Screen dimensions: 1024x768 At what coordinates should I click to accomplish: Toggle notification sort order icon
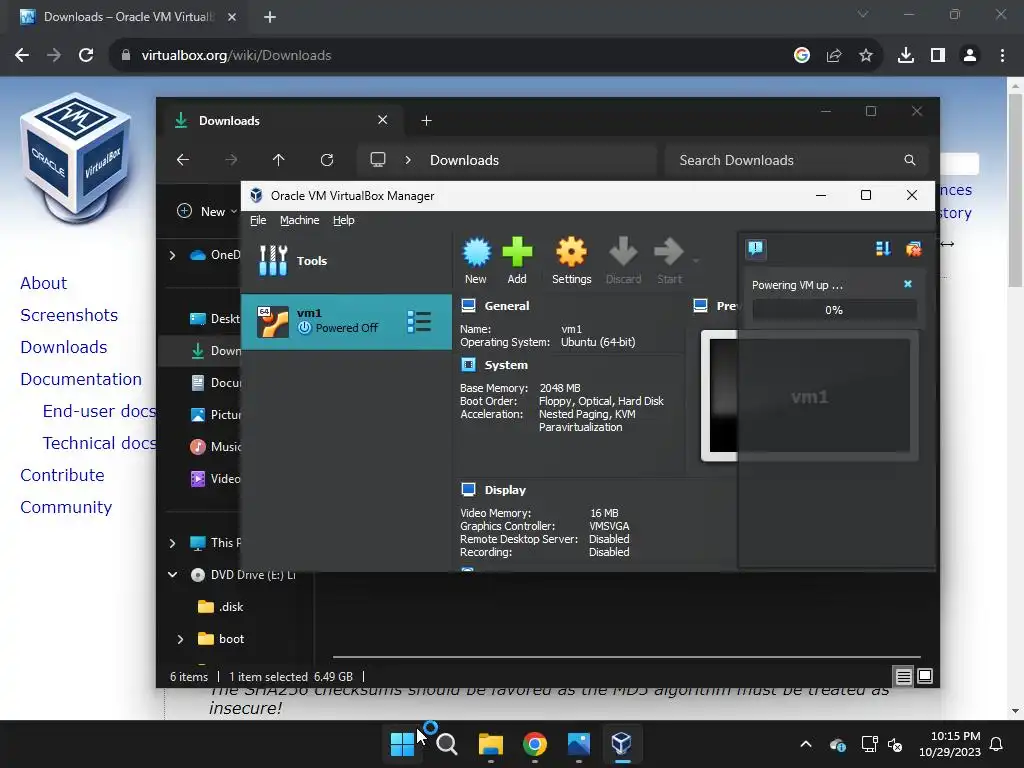click(883, 248)
